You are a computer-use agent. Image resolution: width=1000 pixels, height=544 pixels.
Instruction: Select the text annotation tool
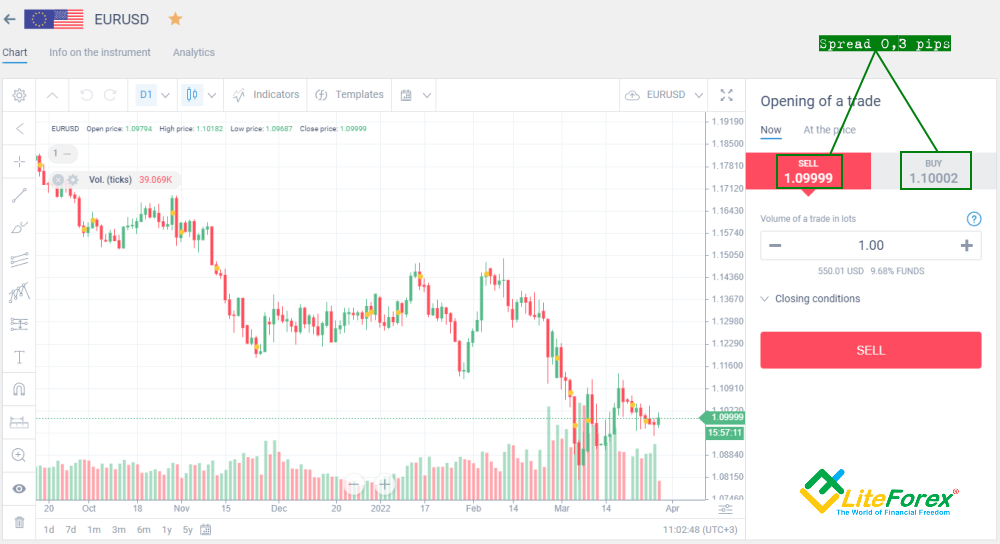19,357
